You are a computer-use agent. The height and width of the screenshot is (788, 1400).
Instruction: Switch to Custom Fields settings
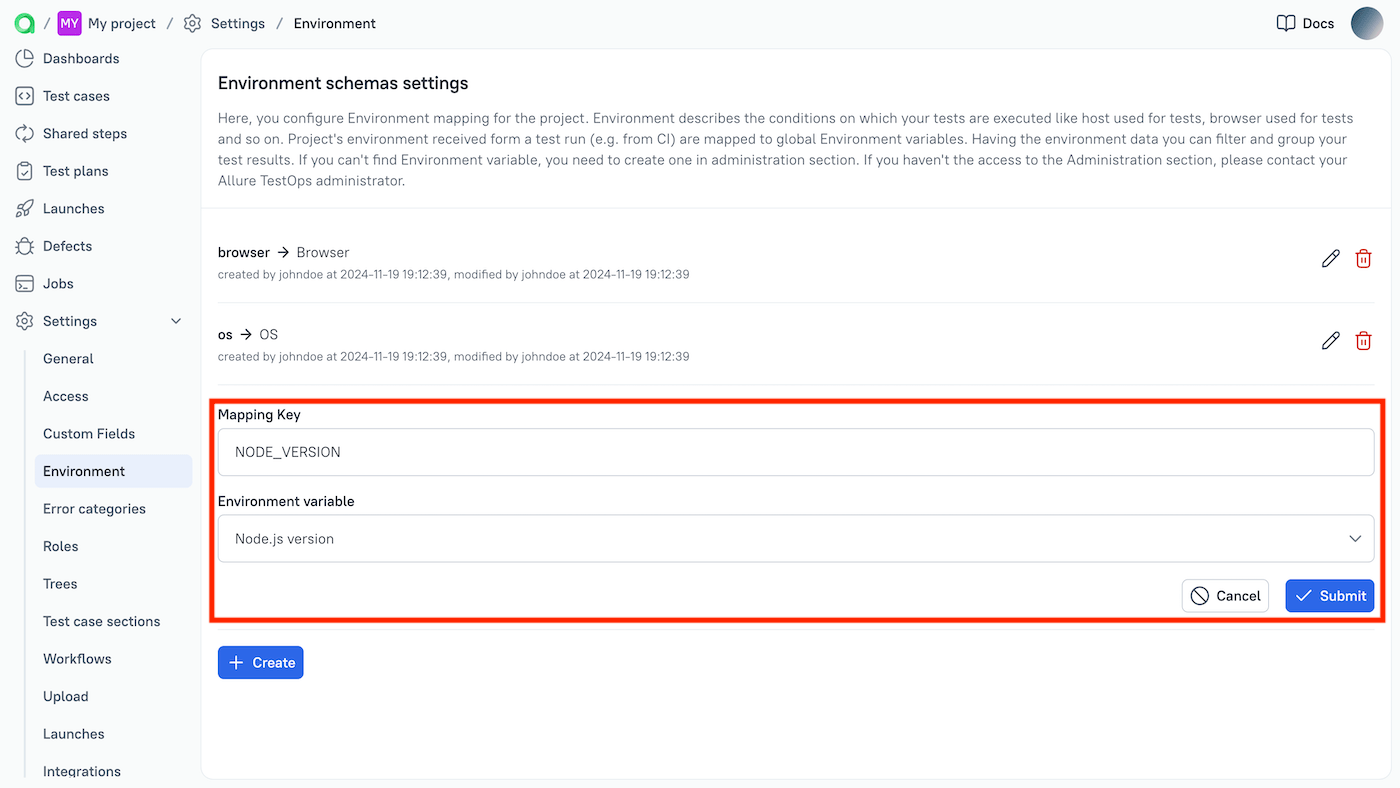pyautogui.click(x=89, y=433)
